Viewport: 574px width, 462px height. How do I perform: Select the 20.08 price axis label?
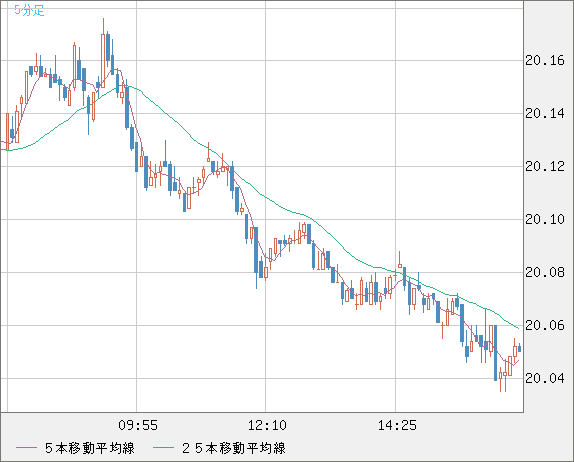545,273
